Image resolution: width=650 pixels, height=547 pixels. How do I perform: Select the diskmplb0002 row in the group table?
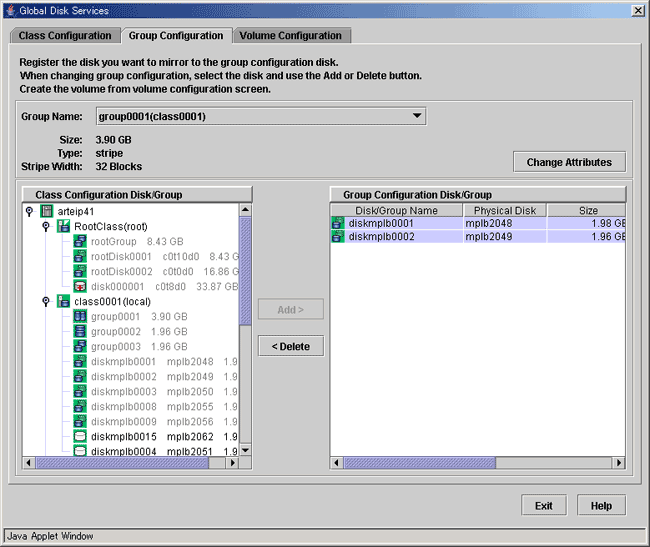(x=478, y=236)
